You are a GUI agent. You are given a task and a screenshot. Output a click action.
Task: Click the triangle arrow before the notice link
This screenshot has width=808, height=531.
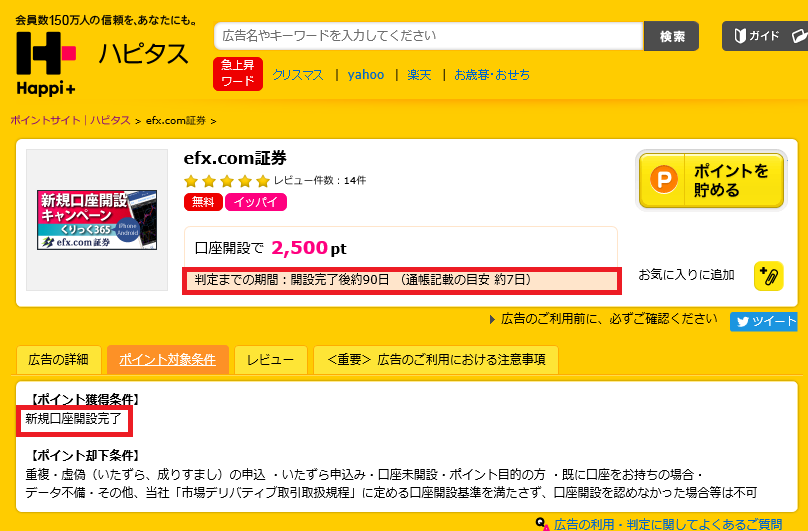coord(492,320)
